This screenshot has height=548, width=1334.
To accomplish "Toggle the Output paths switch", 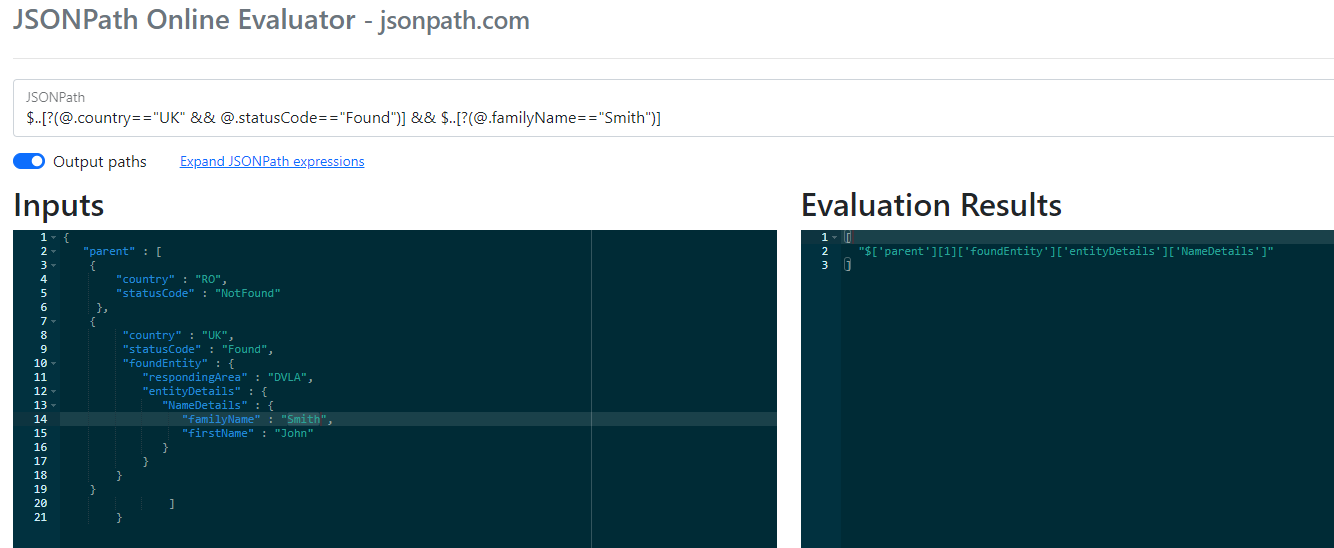I will coord(29,162).
